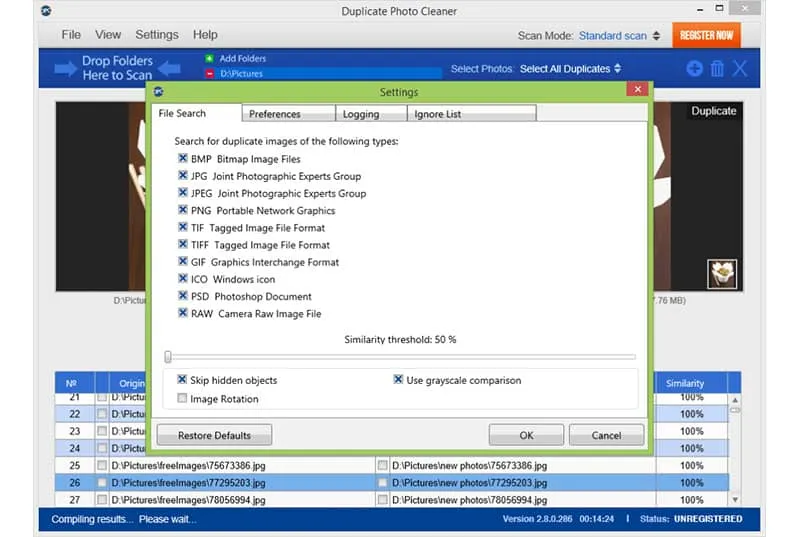The width and height of the screenshot is (800, 537).
Task: Click Version 2.8.0.286 in status bar
Action: coord(537,519)
